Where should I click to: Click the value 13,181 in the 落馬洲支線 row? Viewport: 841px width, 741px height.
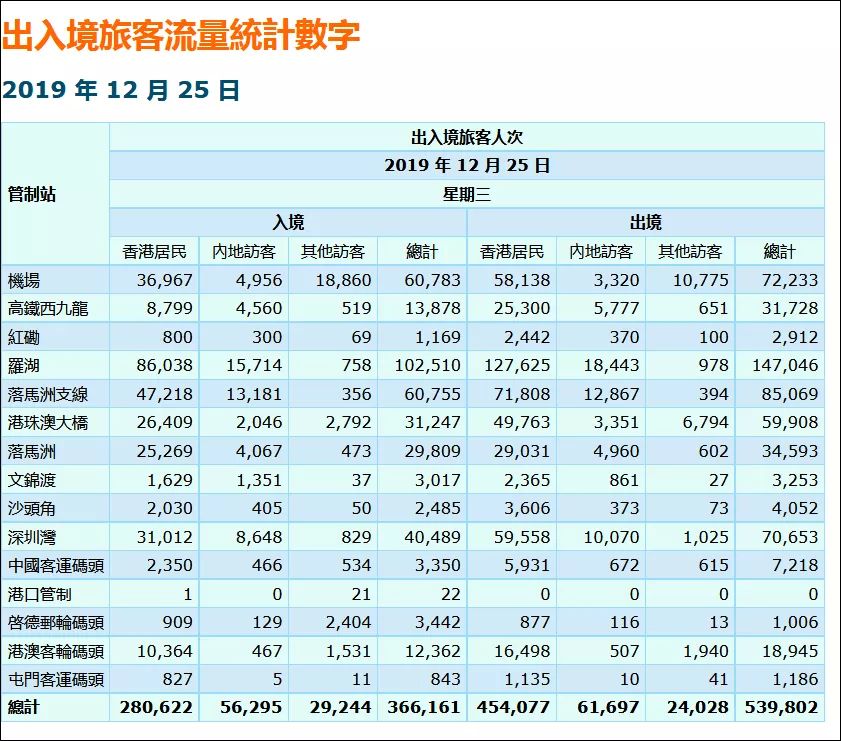[254, 395]
